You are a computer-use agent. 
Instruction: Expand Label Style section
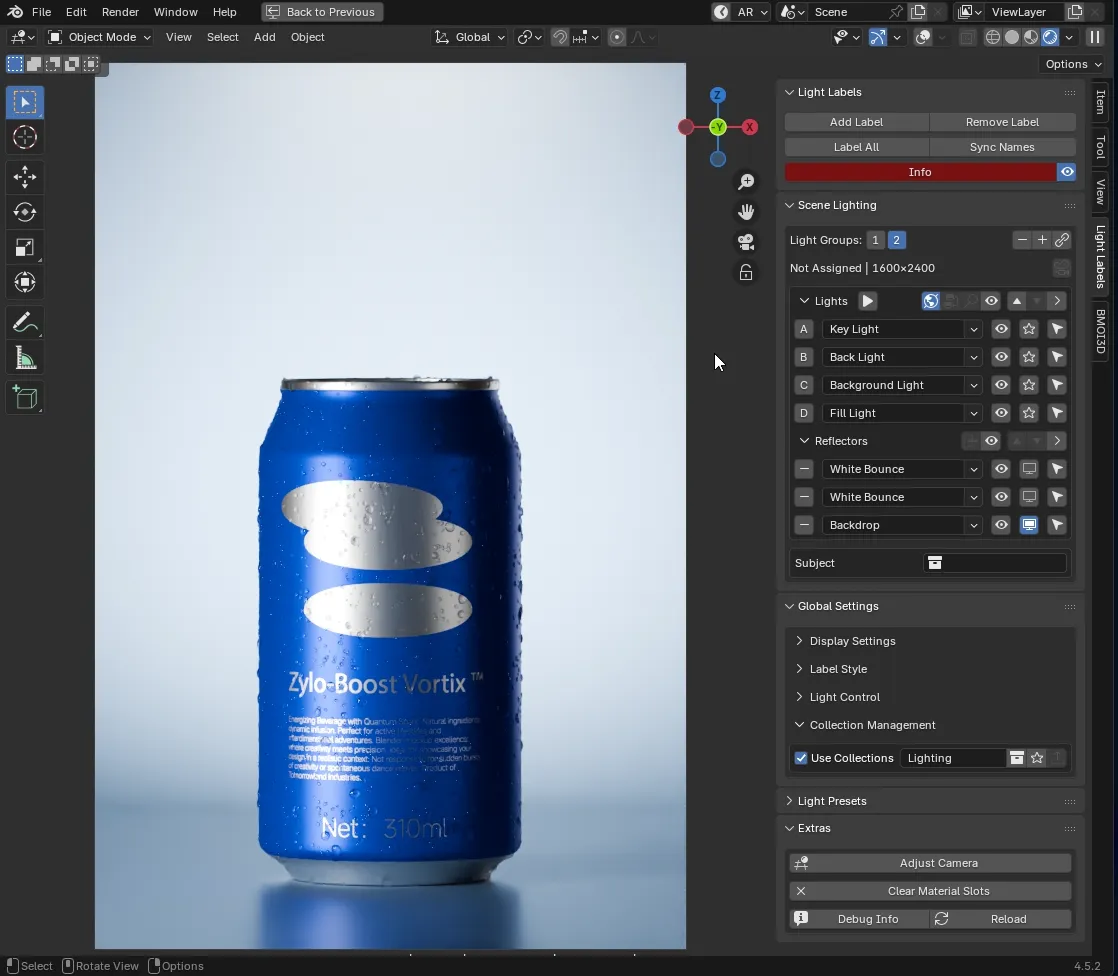coord(838,669)
